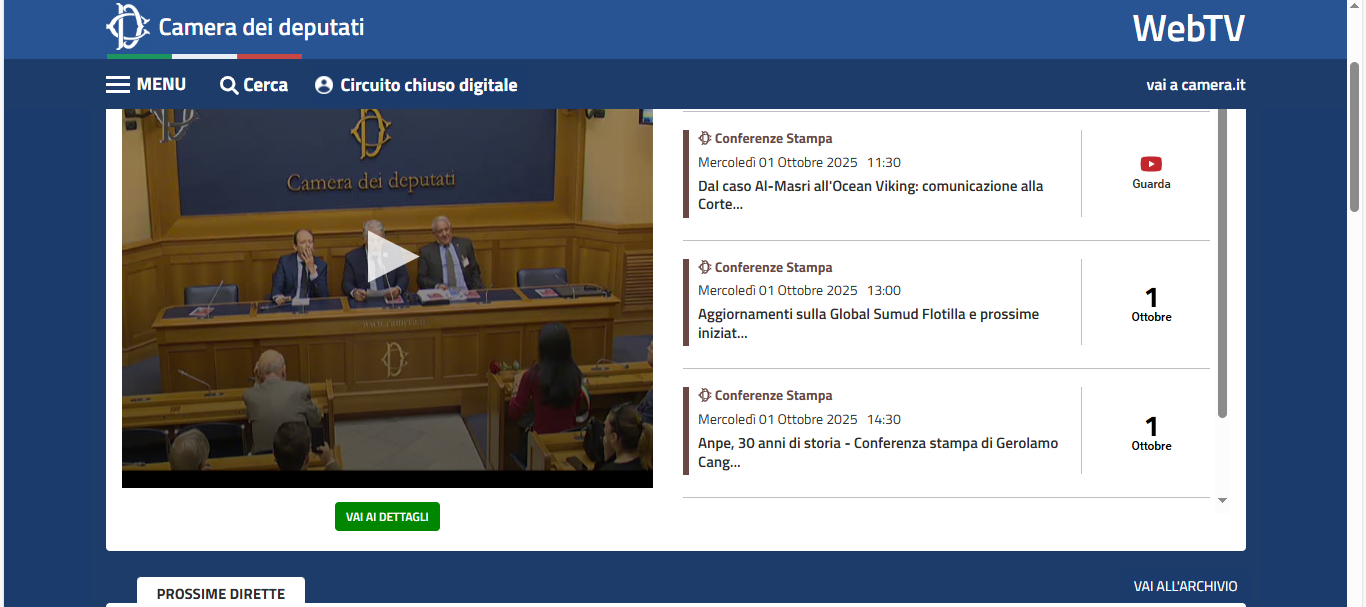Click the VAI AI DETTAGLI button
The width and height of the screenshot is (1366, 607).
(387, 517)
